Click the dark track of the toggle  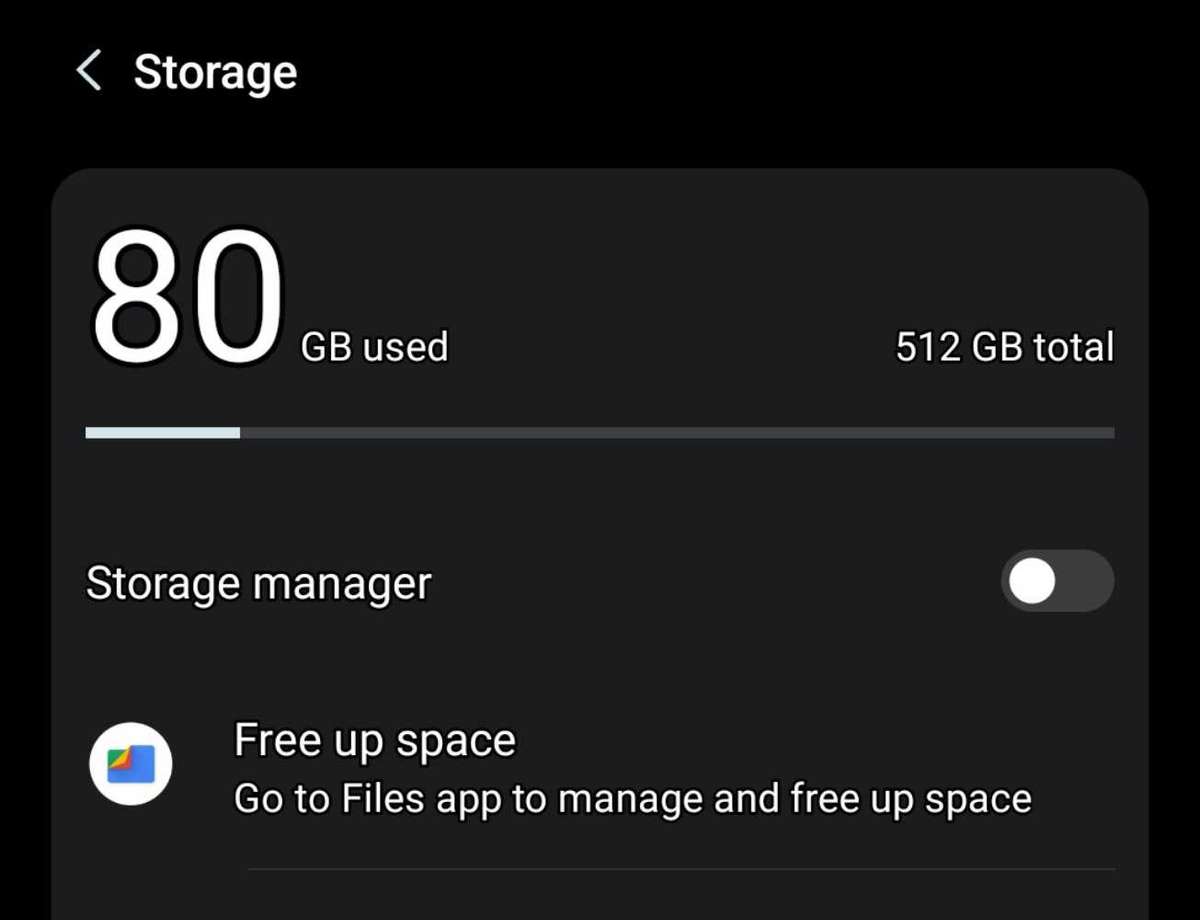point(1087,581)
